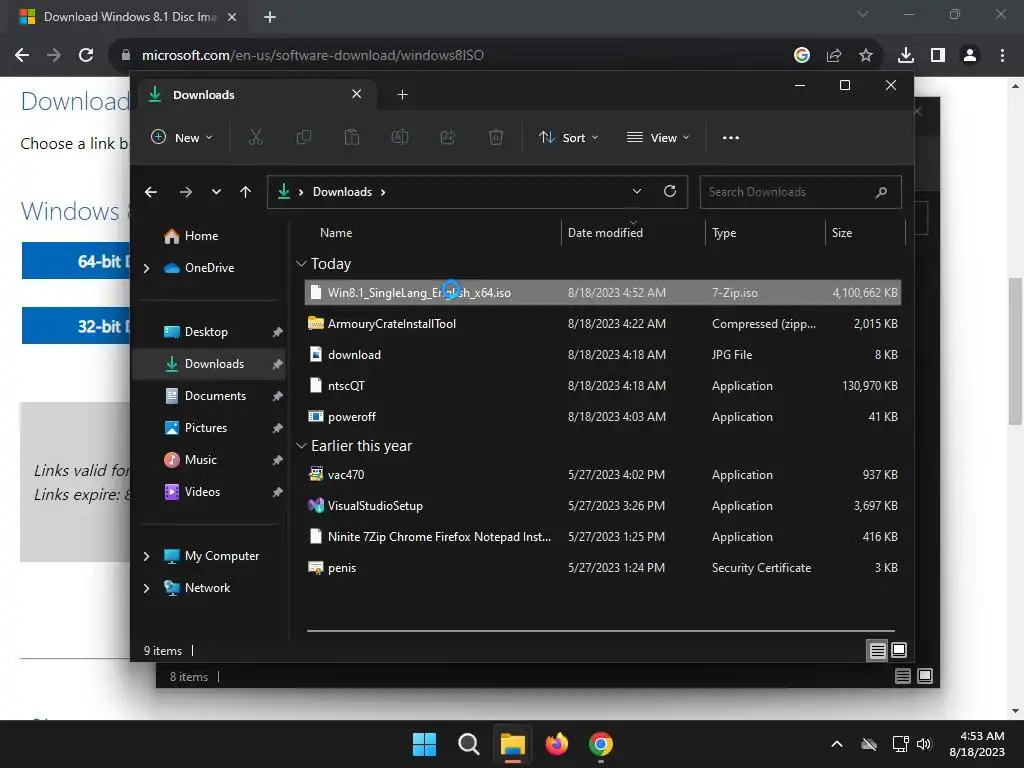Click the Name column header
The width and height of the screenshot is (1024, 768).
tap(336, 232)
